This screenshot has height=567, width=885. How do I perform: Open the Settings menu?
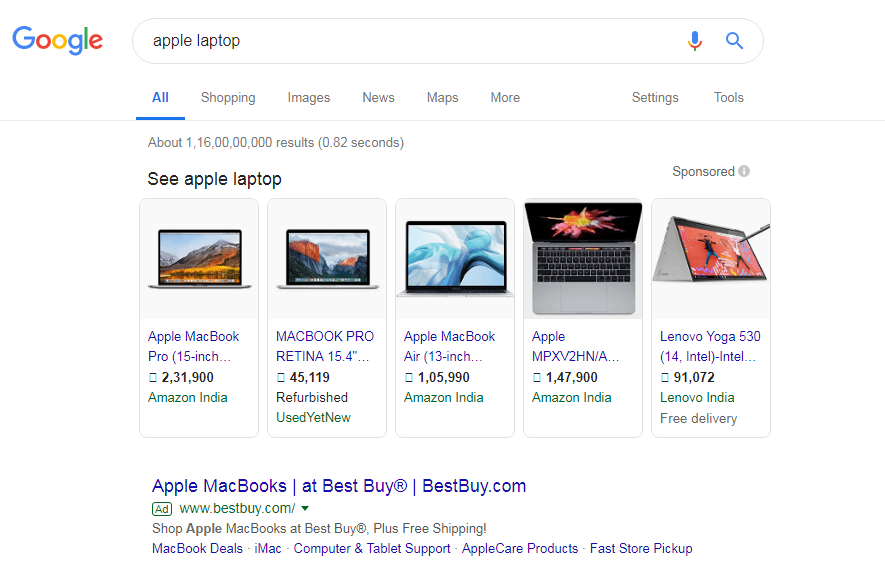655,97
